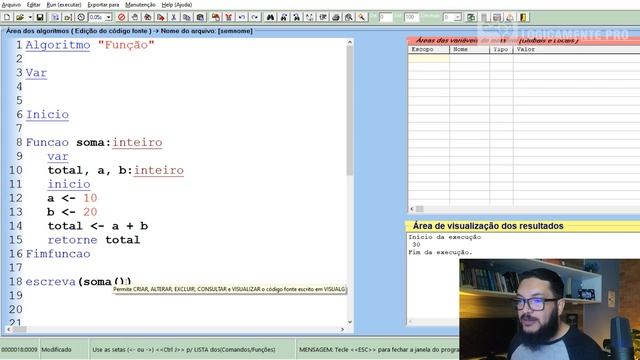The height and width of the screenshot is (360, 640).
Task: Click the code editor vertical scrollbar thumb
Action: (x=350, y=110)
